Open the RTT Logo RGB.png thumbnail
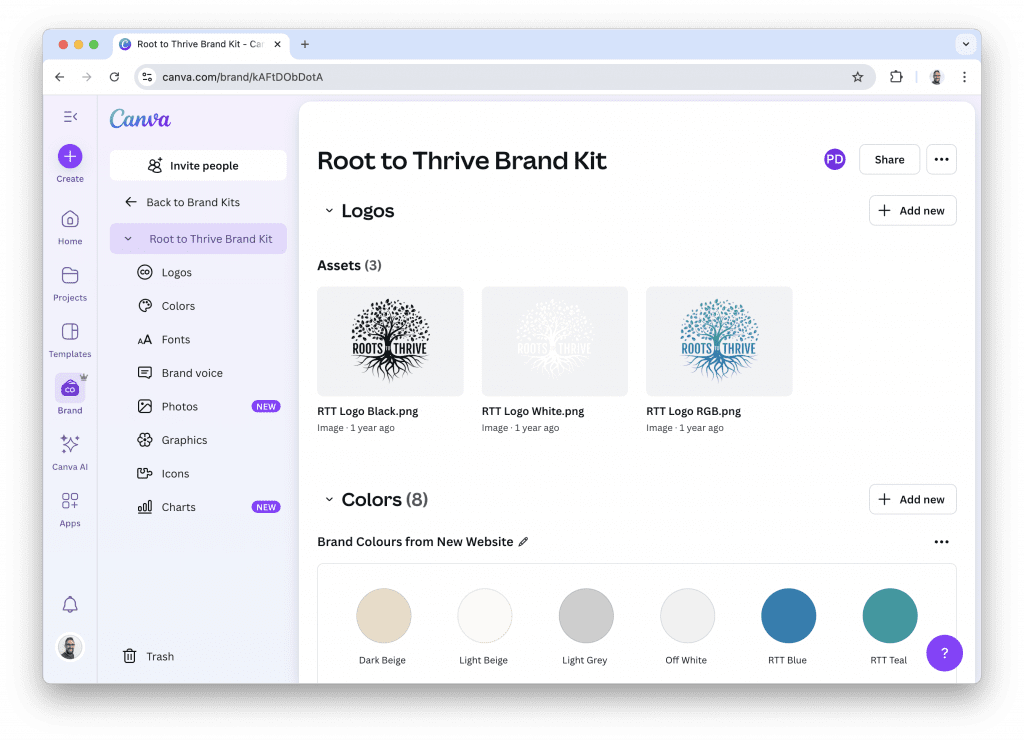The width and height of the screenshot is (1024, 740). (719, 341)
